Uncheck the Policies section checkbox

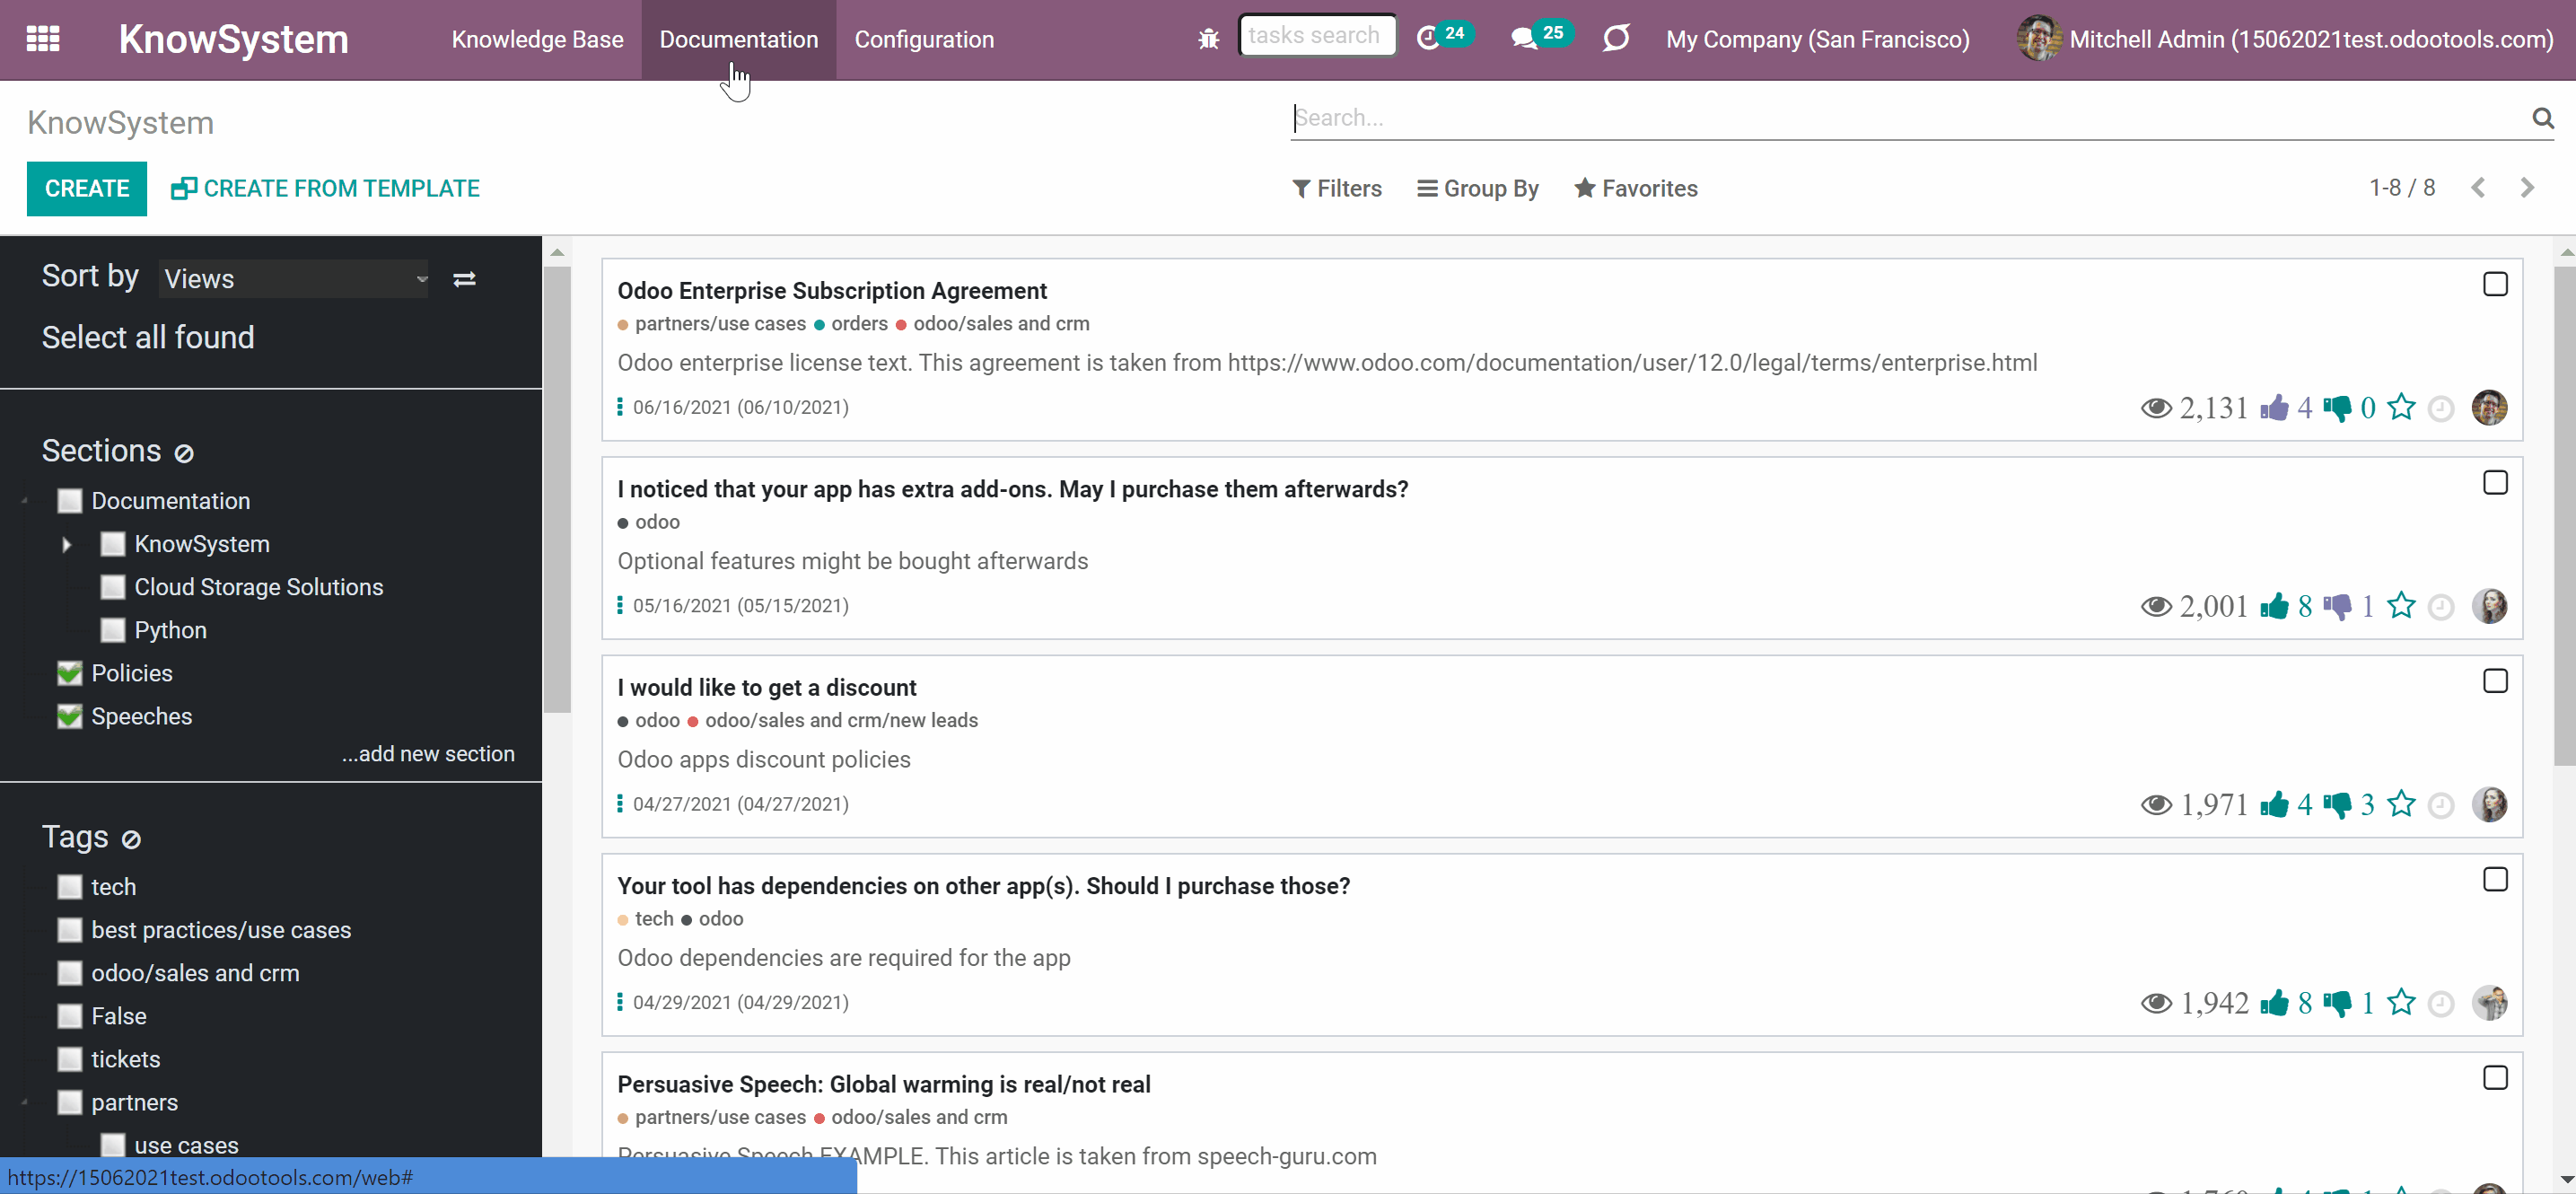pos(69,673)
